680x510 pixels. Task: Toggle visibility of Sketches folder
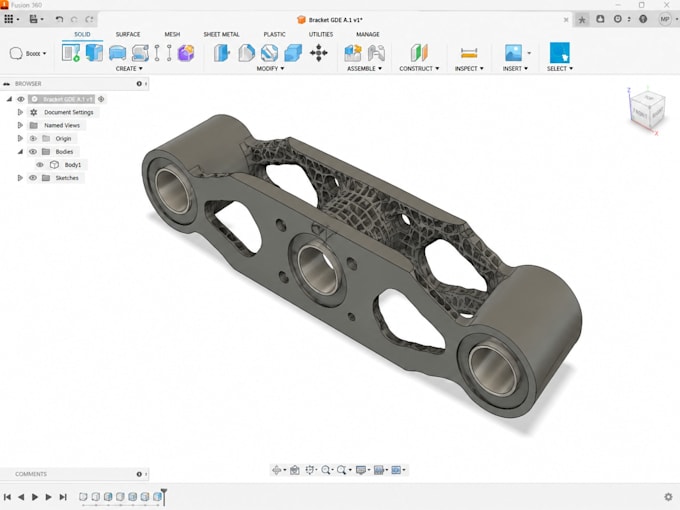pos(33,178)
